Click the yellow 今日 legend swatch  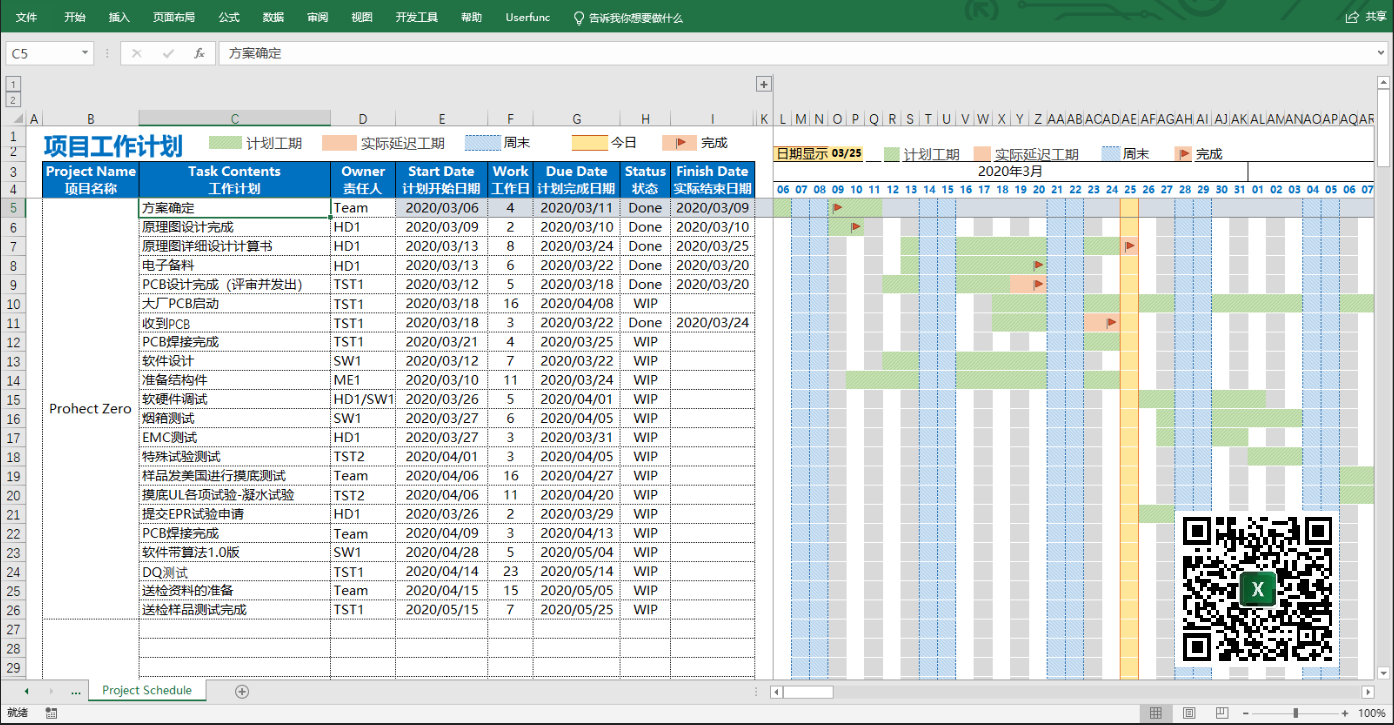click(x=589, y=143)
